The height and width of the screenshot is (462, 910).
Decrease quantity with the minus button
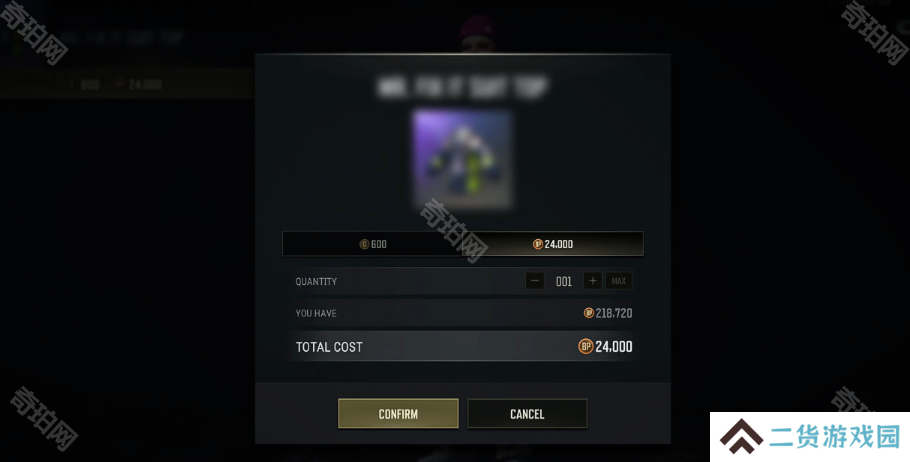(x=535, y=281)
